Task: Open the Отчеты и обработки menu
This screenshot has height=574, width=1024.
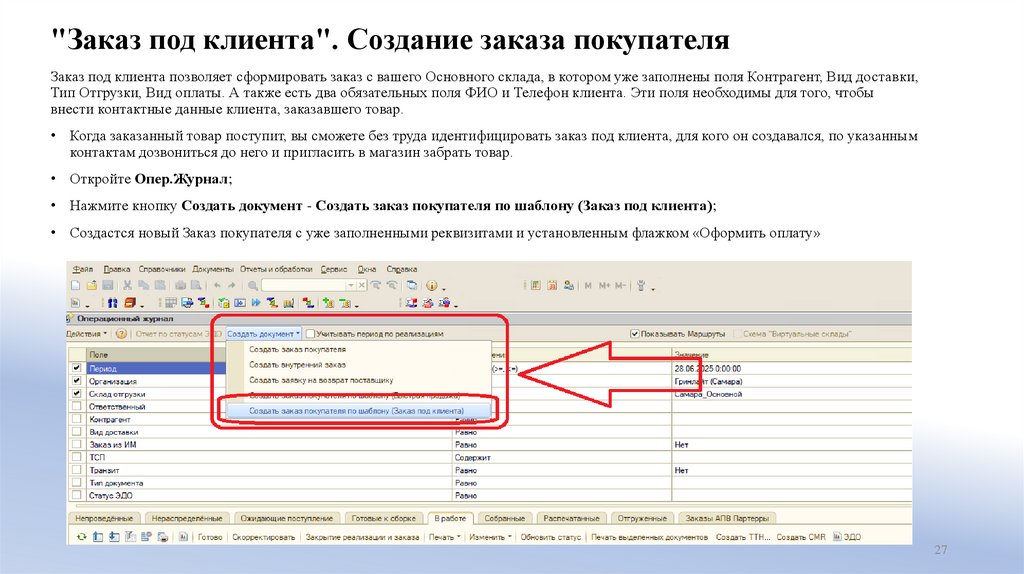Action: click(x=276, y=269)
